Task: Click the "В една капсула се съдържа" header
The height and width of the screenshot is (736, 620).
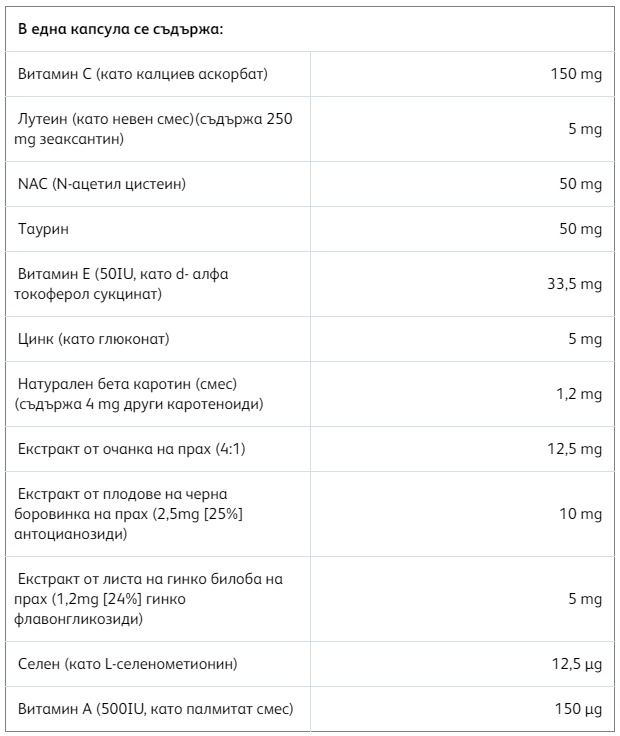Action: (x=121, y=28)
